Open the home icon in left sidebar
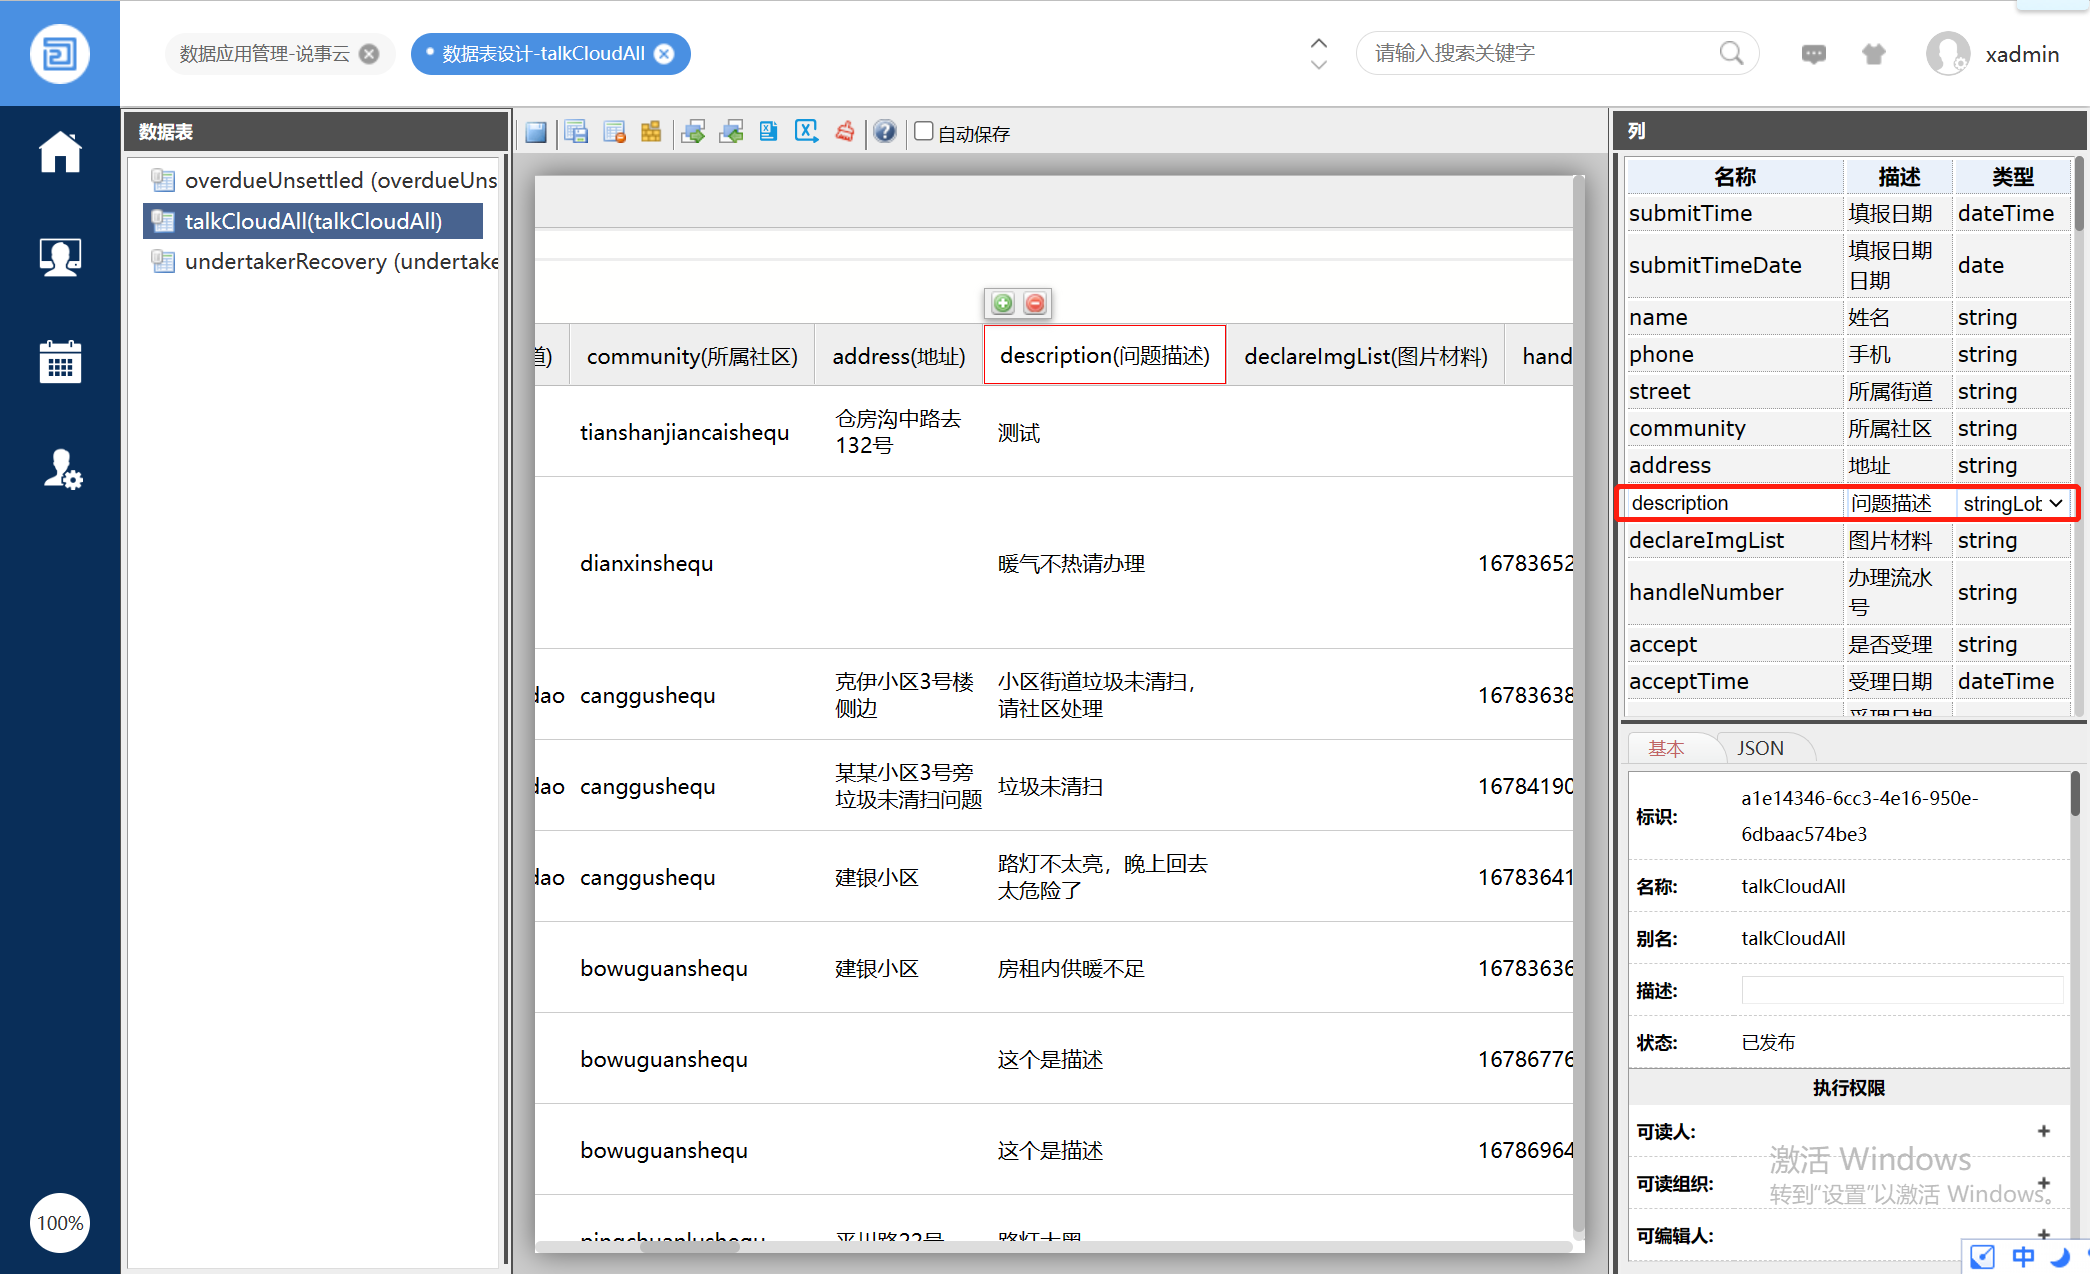 coord(60,152)
